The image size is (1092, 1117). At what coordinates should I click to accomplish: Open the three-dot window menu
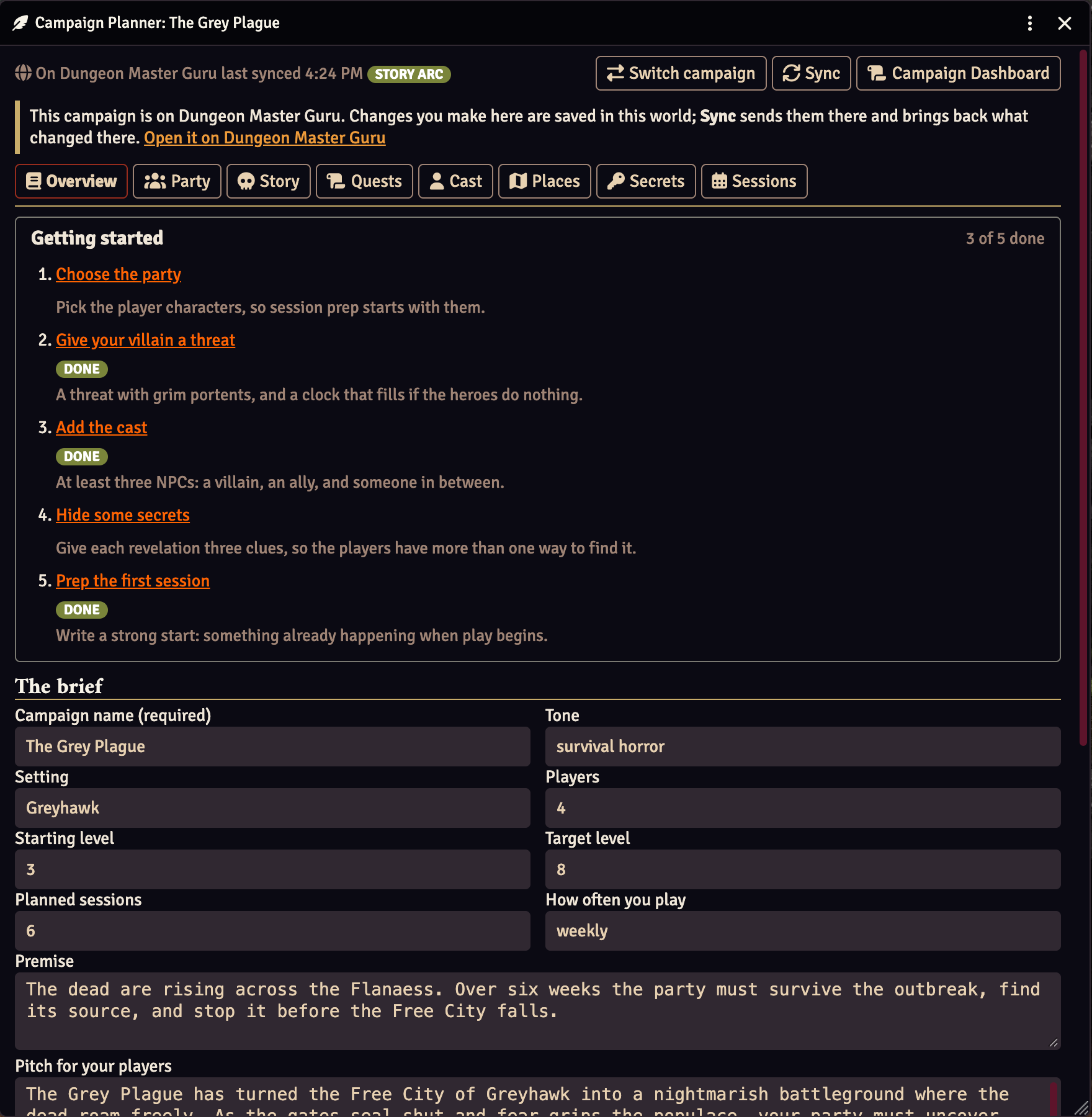[1029, 24]
